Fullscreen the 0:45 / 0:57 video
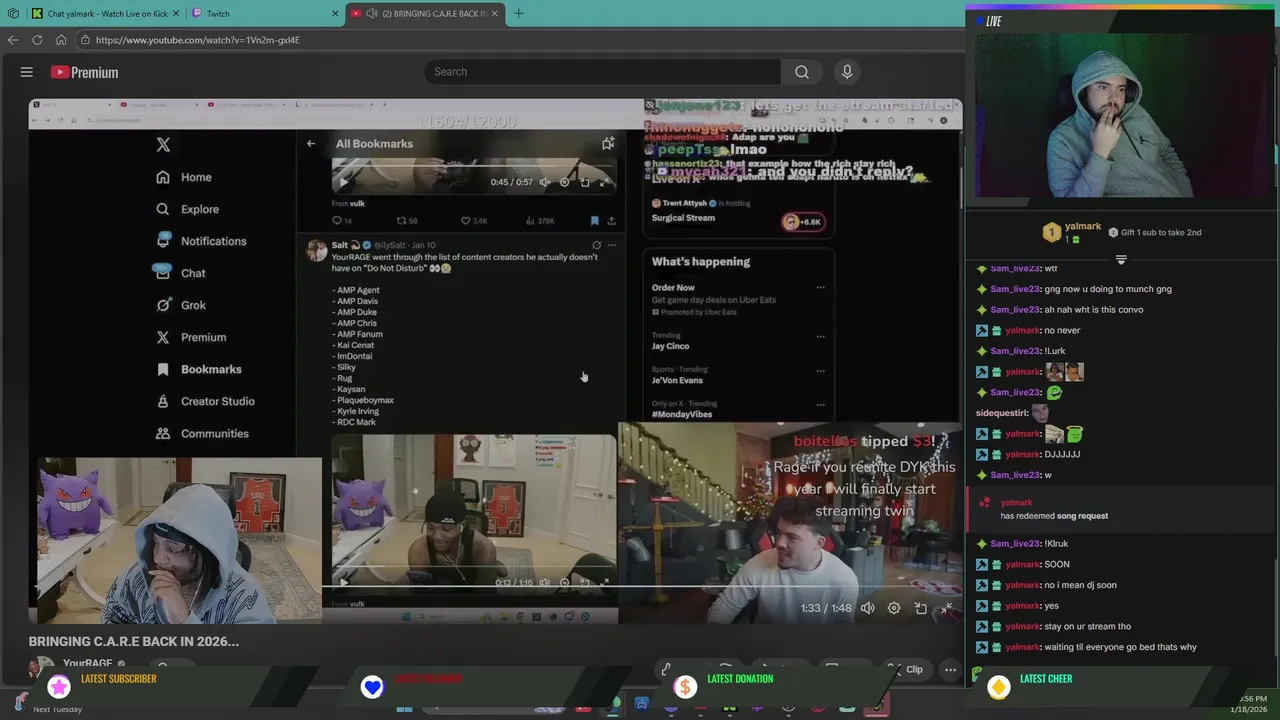 [x=603, y=182]
